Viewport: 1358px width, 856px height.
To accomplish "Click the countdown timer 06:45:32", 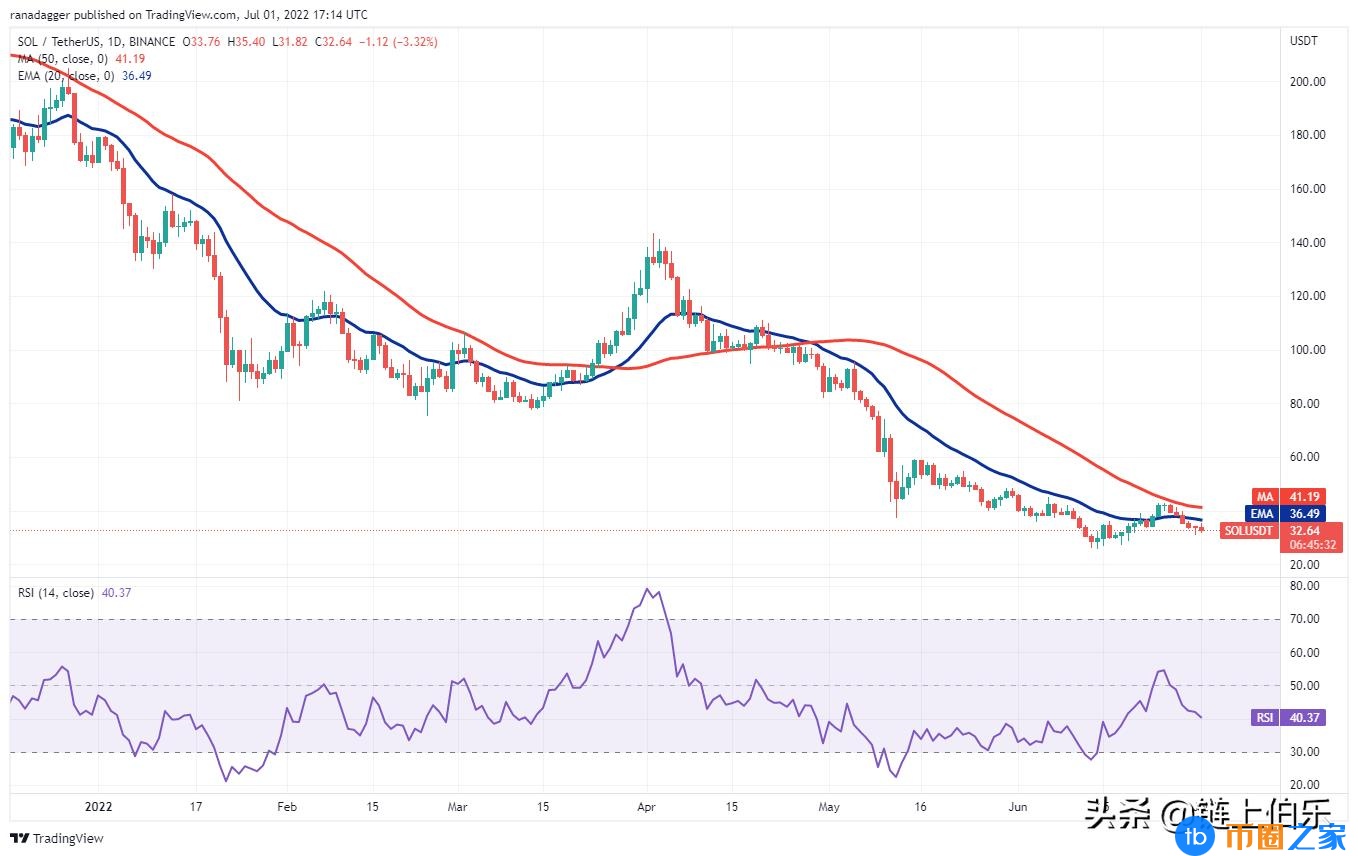I will [x=1312, y=545].
